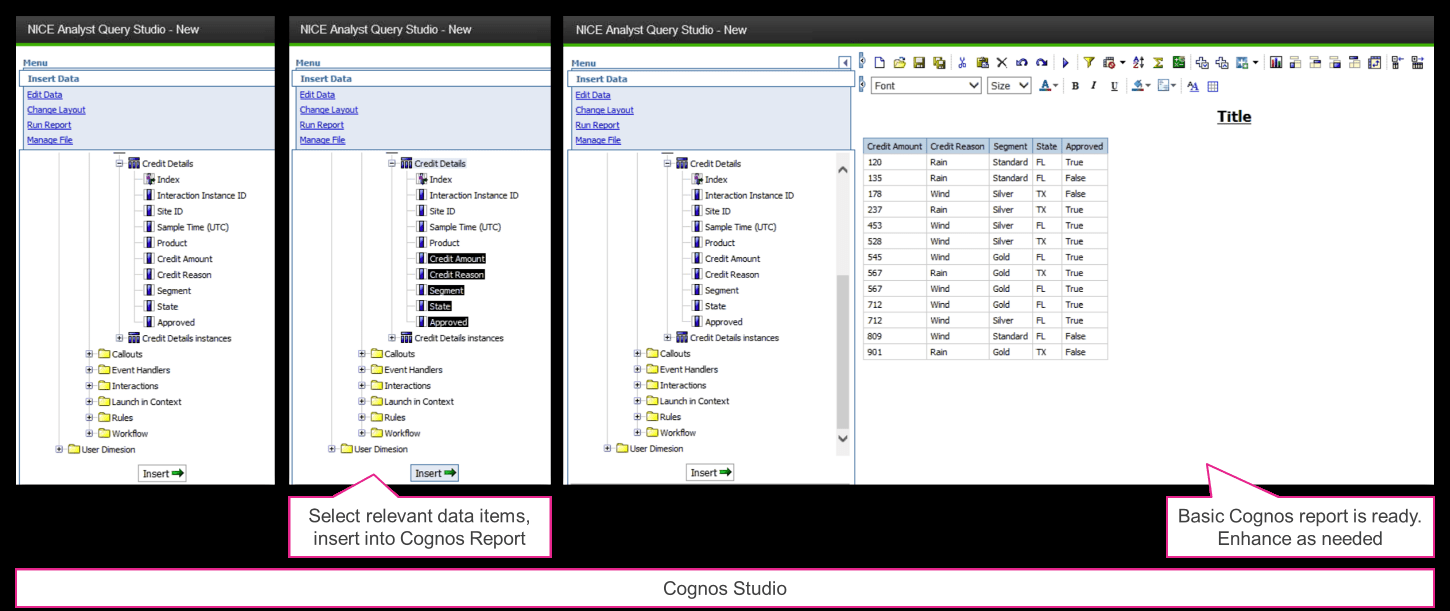This screenshot has width=1450, height=611.
Task: Expand Interactions folder in right panel
Action: [x=637, y=385]
